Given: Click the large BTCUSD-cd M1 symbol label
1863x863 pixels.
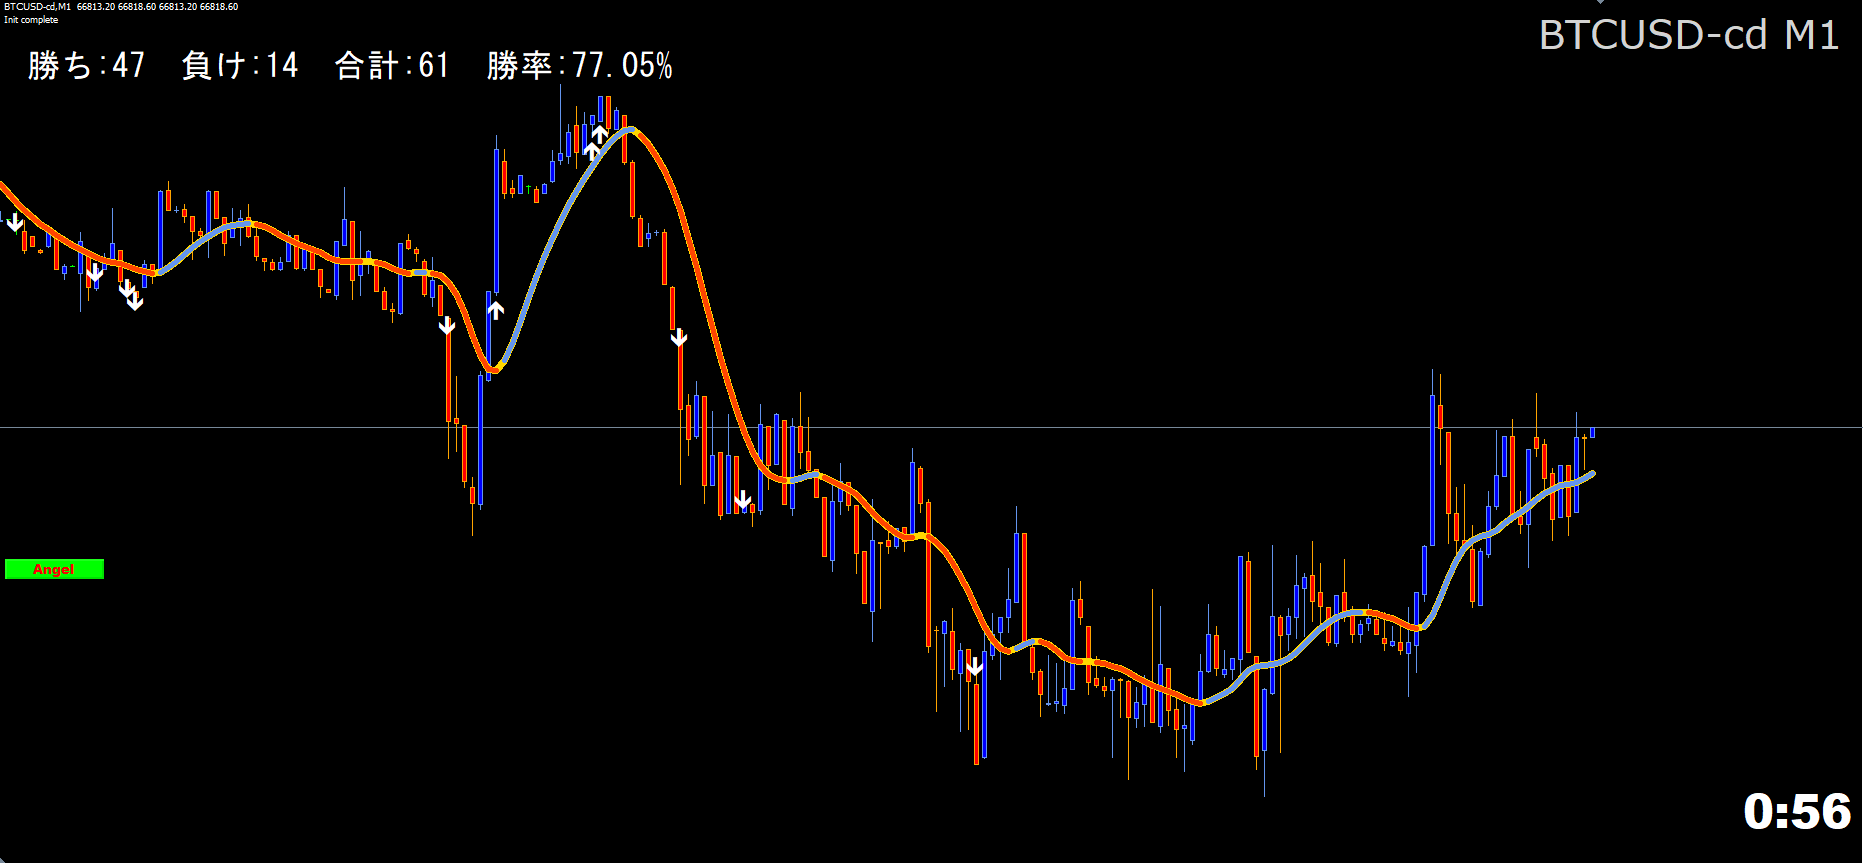Looking at the screenshot, I should (1689, 35).
